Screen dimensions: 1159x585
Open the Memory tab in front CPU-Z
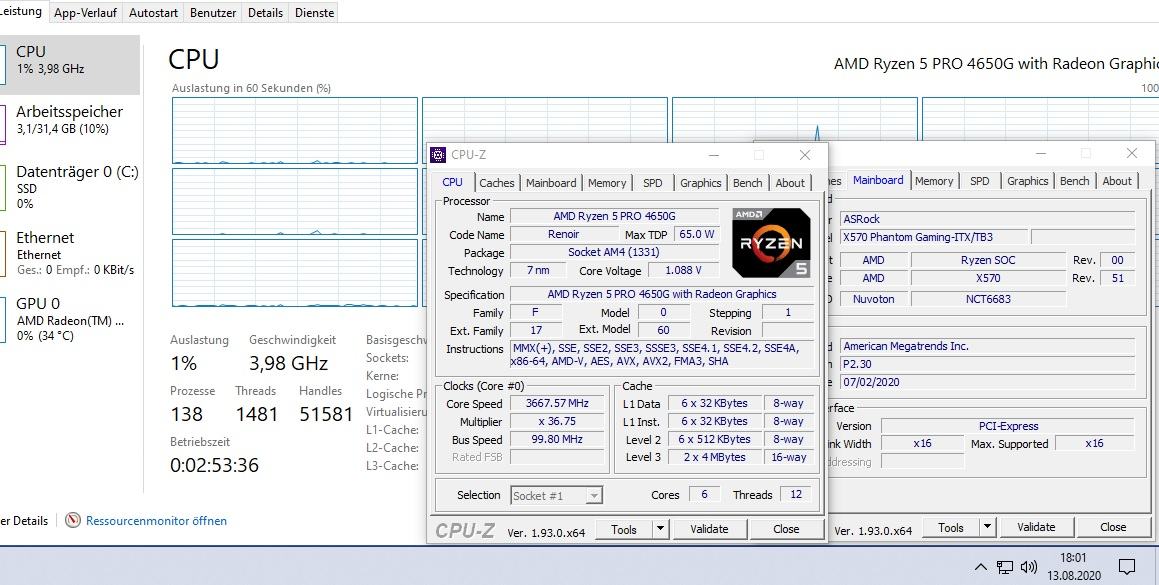(x=607, y=183)
